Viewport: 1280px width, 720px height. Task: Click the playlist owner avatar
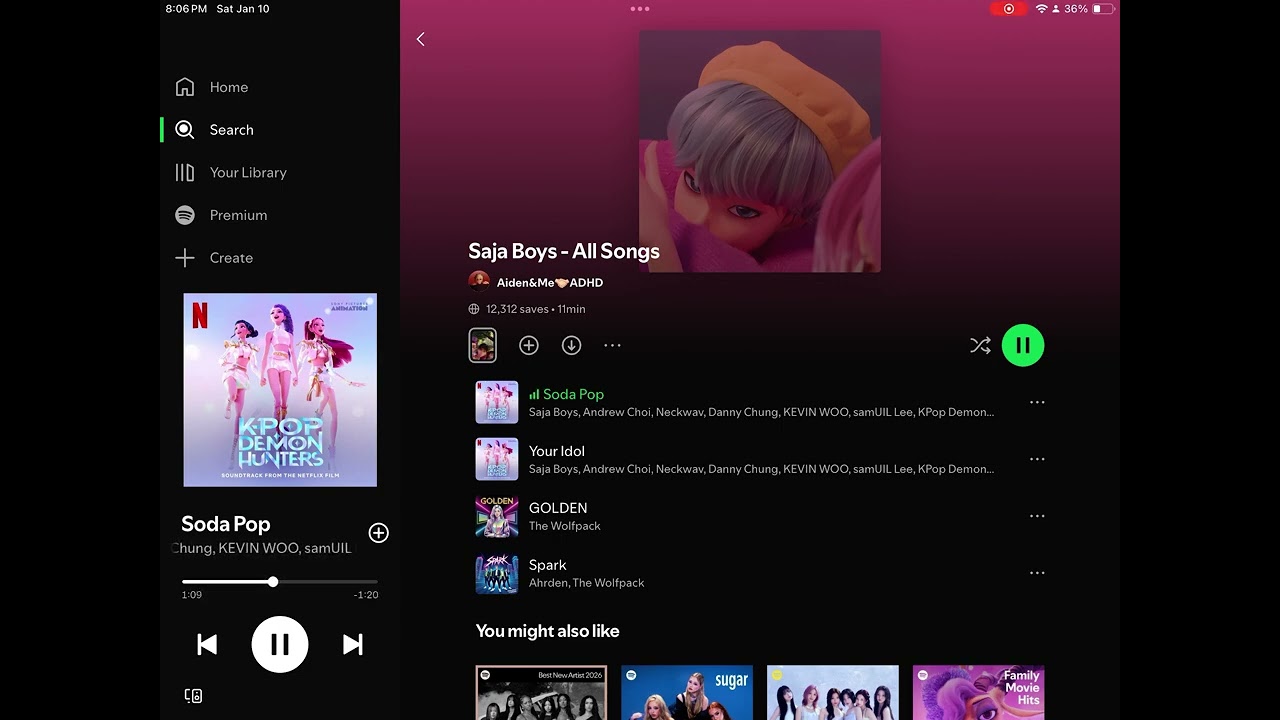click(x=479, y=281)
